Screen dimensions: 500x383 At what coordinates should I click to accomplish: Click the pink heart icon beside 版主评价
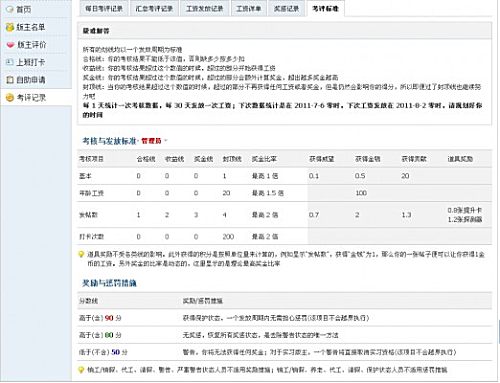coord(10,45)
